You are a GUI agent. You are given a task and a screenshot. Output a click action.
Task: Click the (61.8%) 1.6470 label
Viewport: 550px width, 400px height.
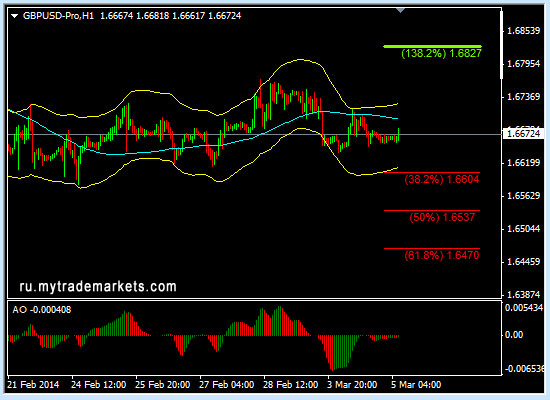tap(442, 255)
